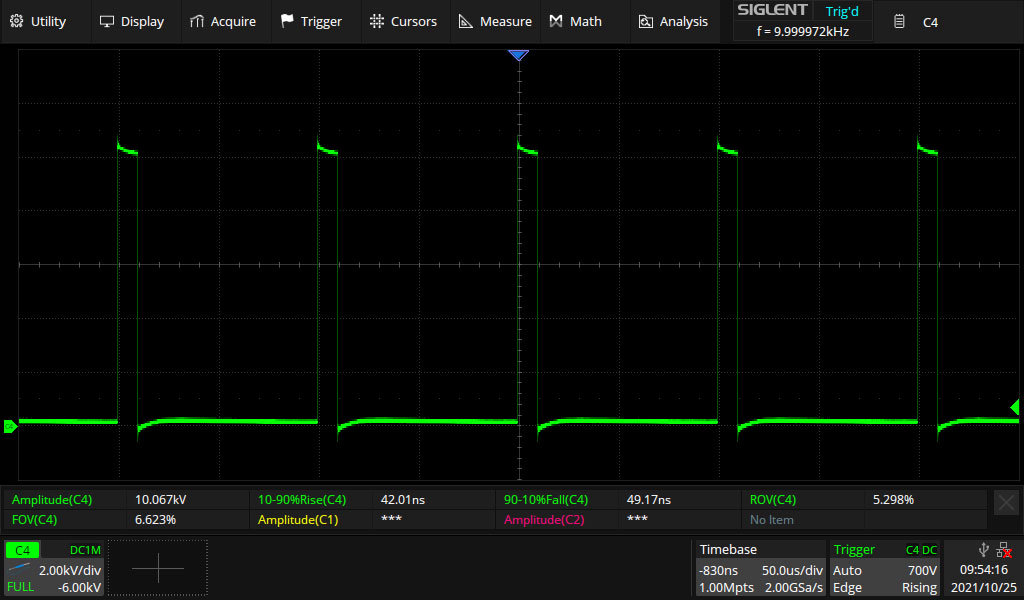
Task: Open the Timebase settings header
Action: (728, 549)
